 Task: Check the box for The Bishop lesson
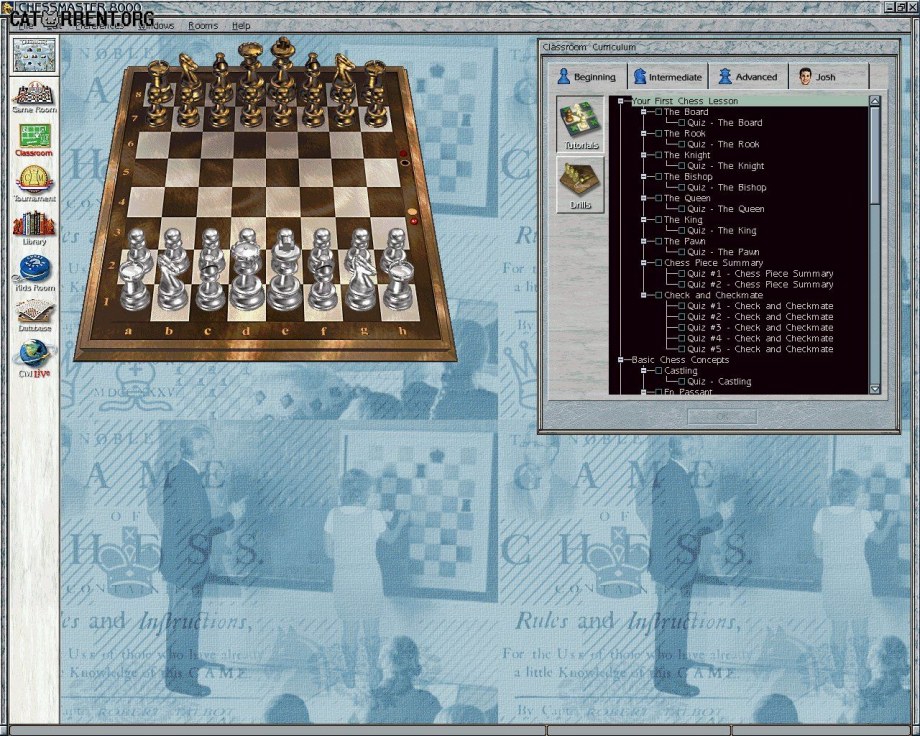(658, 176)
